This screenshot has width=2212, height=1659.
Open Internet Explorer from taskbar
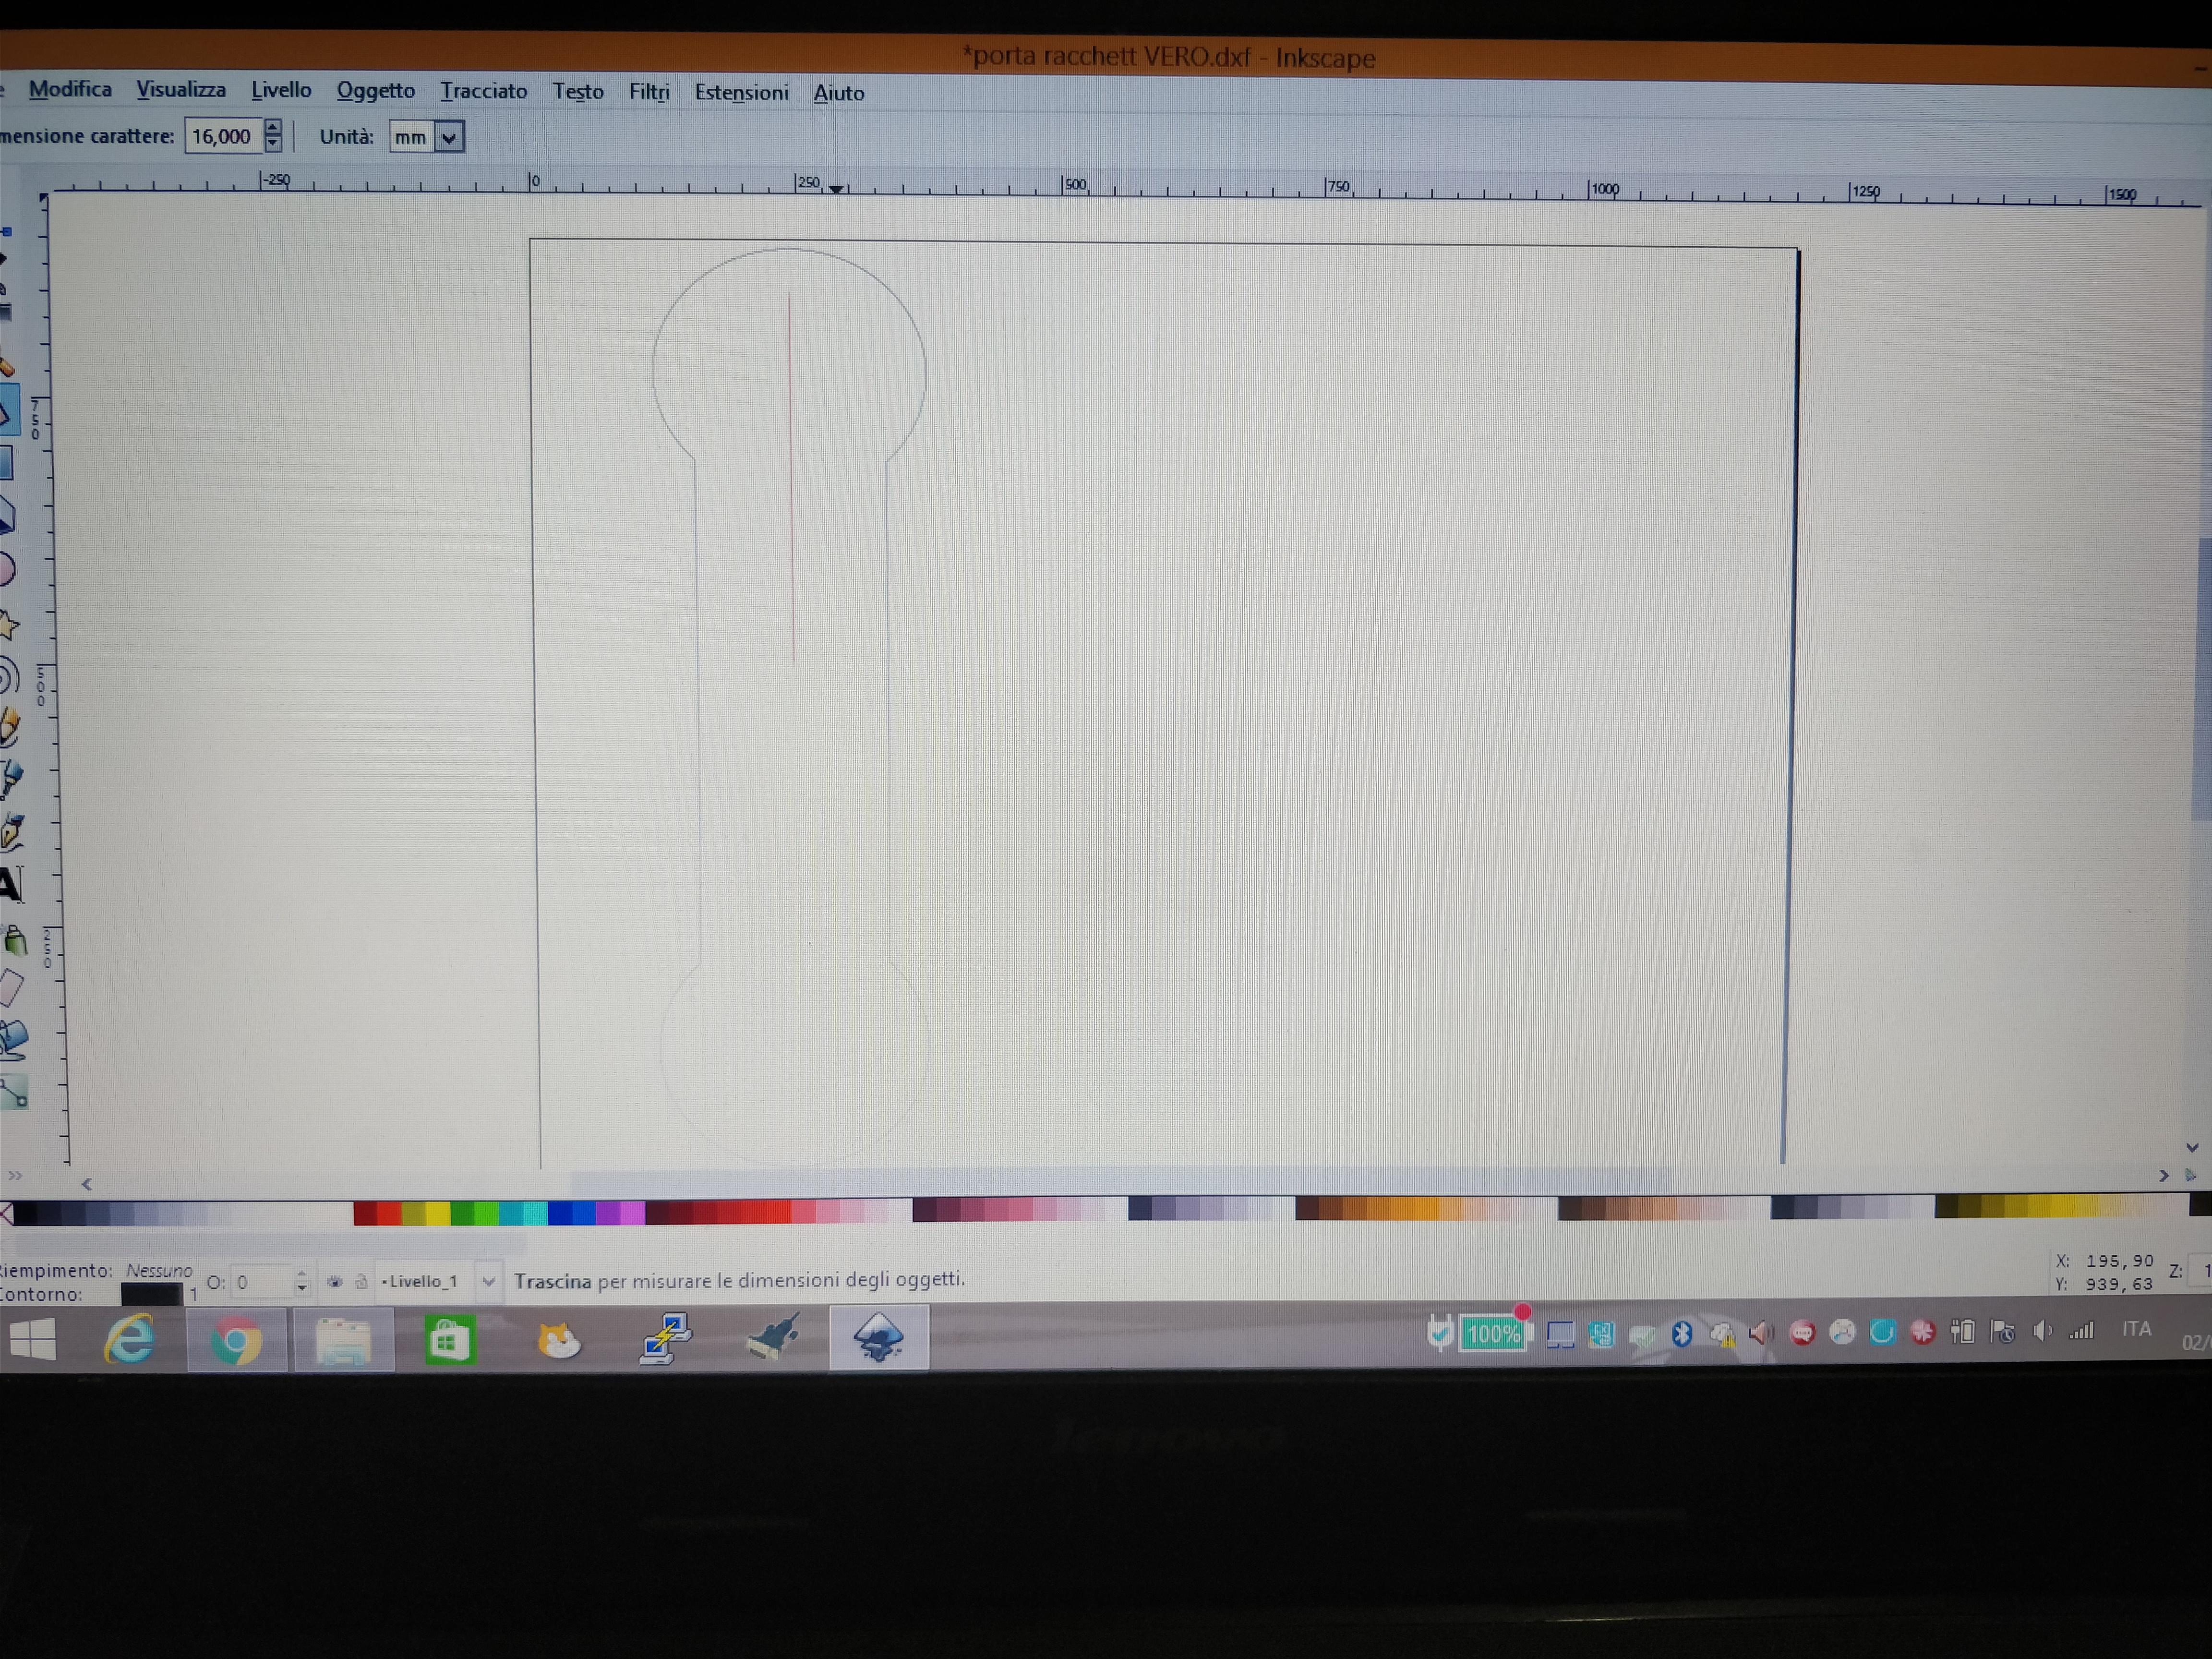click(x=130, y=1339)
